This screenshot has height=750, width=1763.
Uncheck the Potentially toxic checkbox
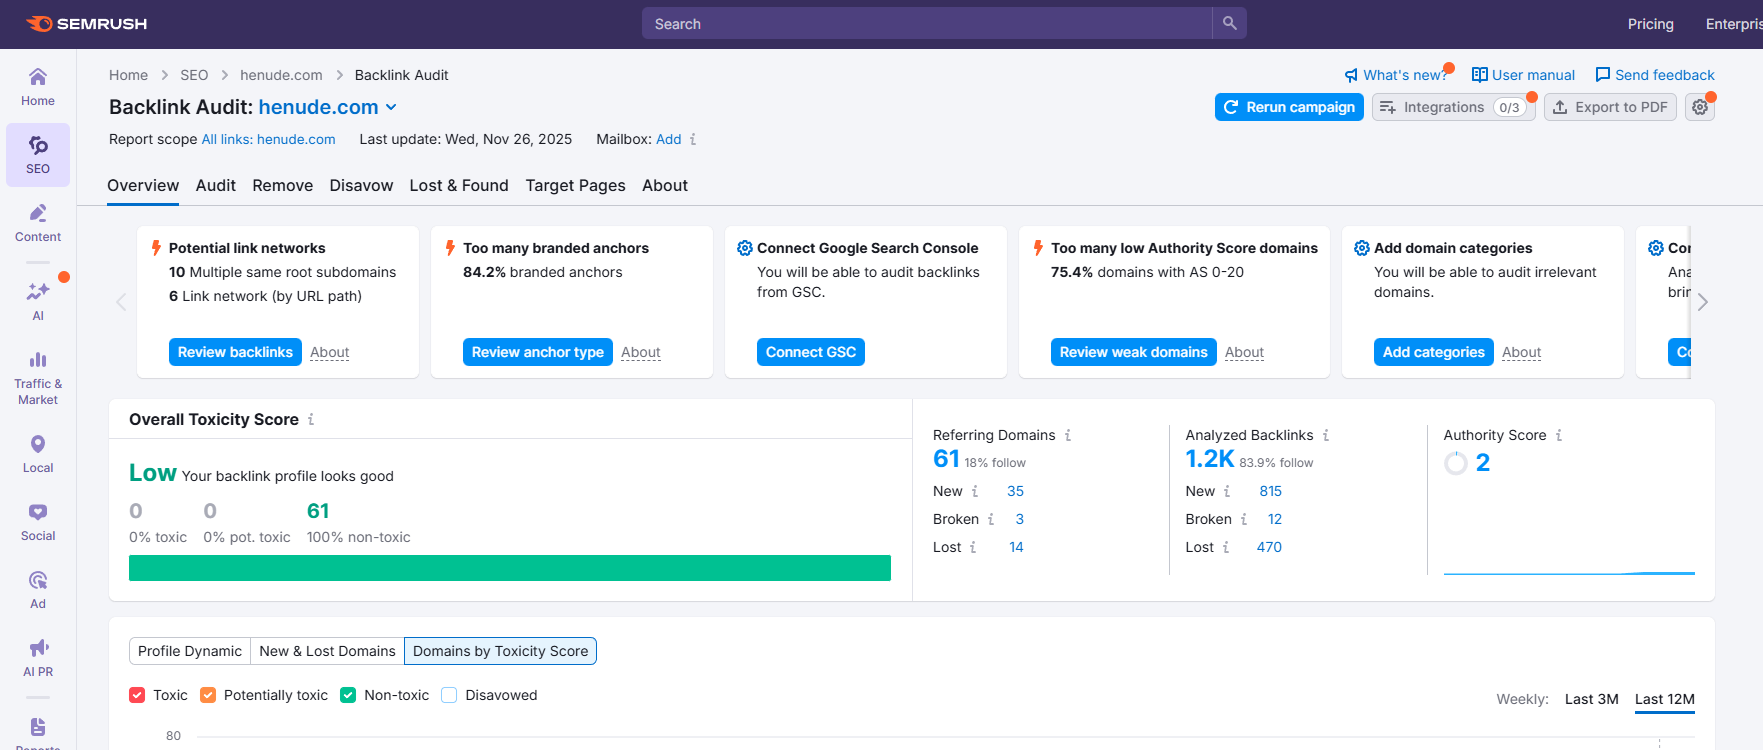coord(208,695)
